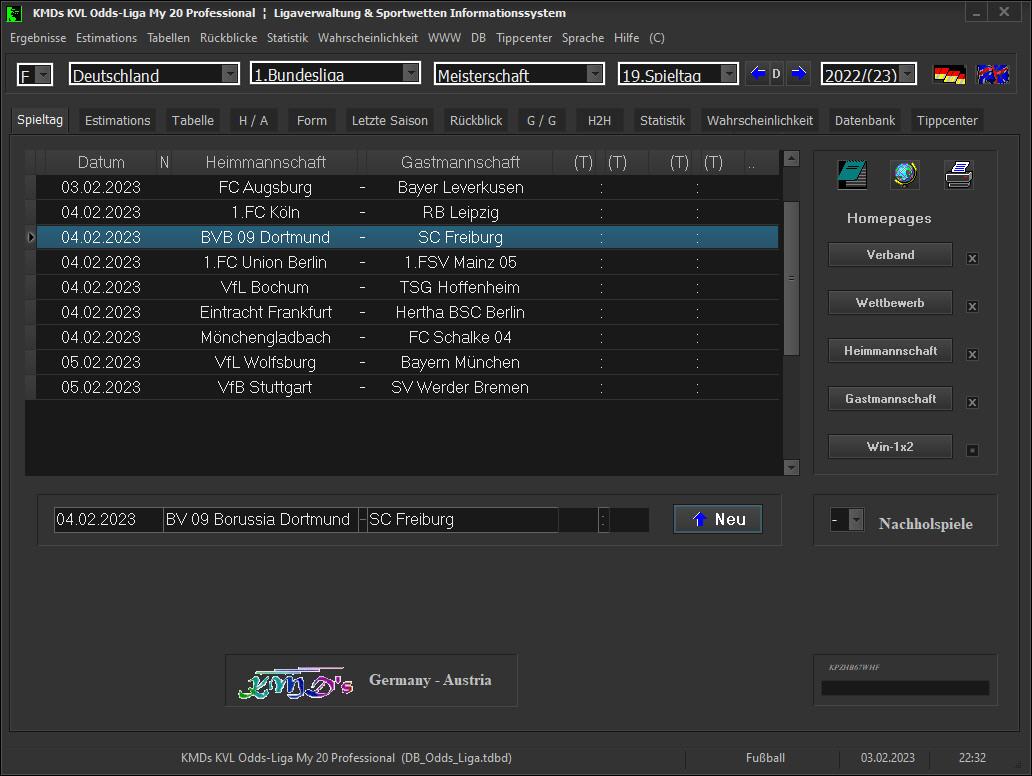Click the Heimmannschaft homepage button
Viewport: 1032px width, 776px height.
click(890, 351)
